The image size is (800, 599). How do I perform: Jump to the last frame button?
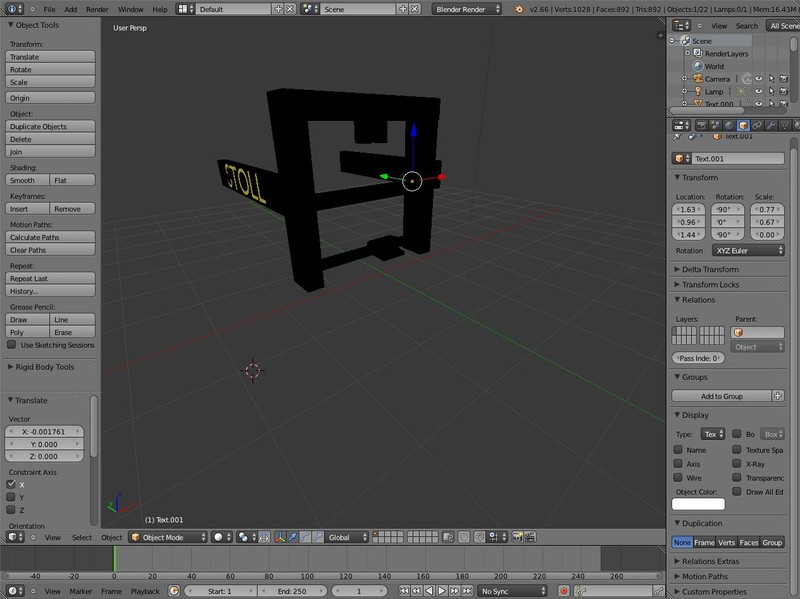pyautogui.click(x=467, y=591)
